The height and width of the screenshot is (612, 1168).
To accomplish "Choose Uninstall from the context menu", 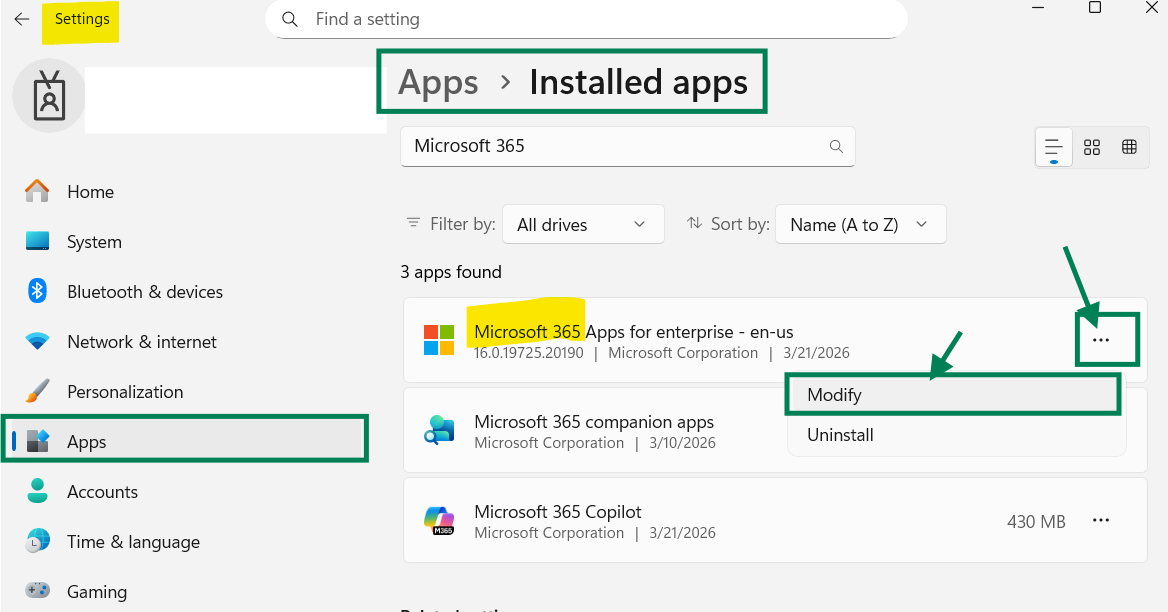I will 956,435.
